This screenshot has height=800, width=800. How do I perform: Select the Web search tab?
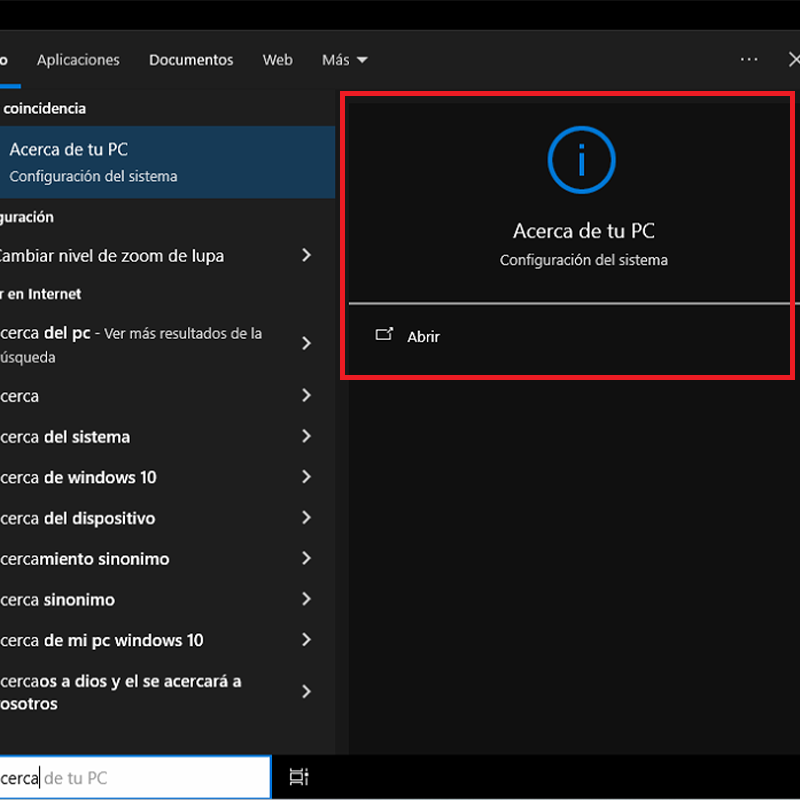coord(278,60)
